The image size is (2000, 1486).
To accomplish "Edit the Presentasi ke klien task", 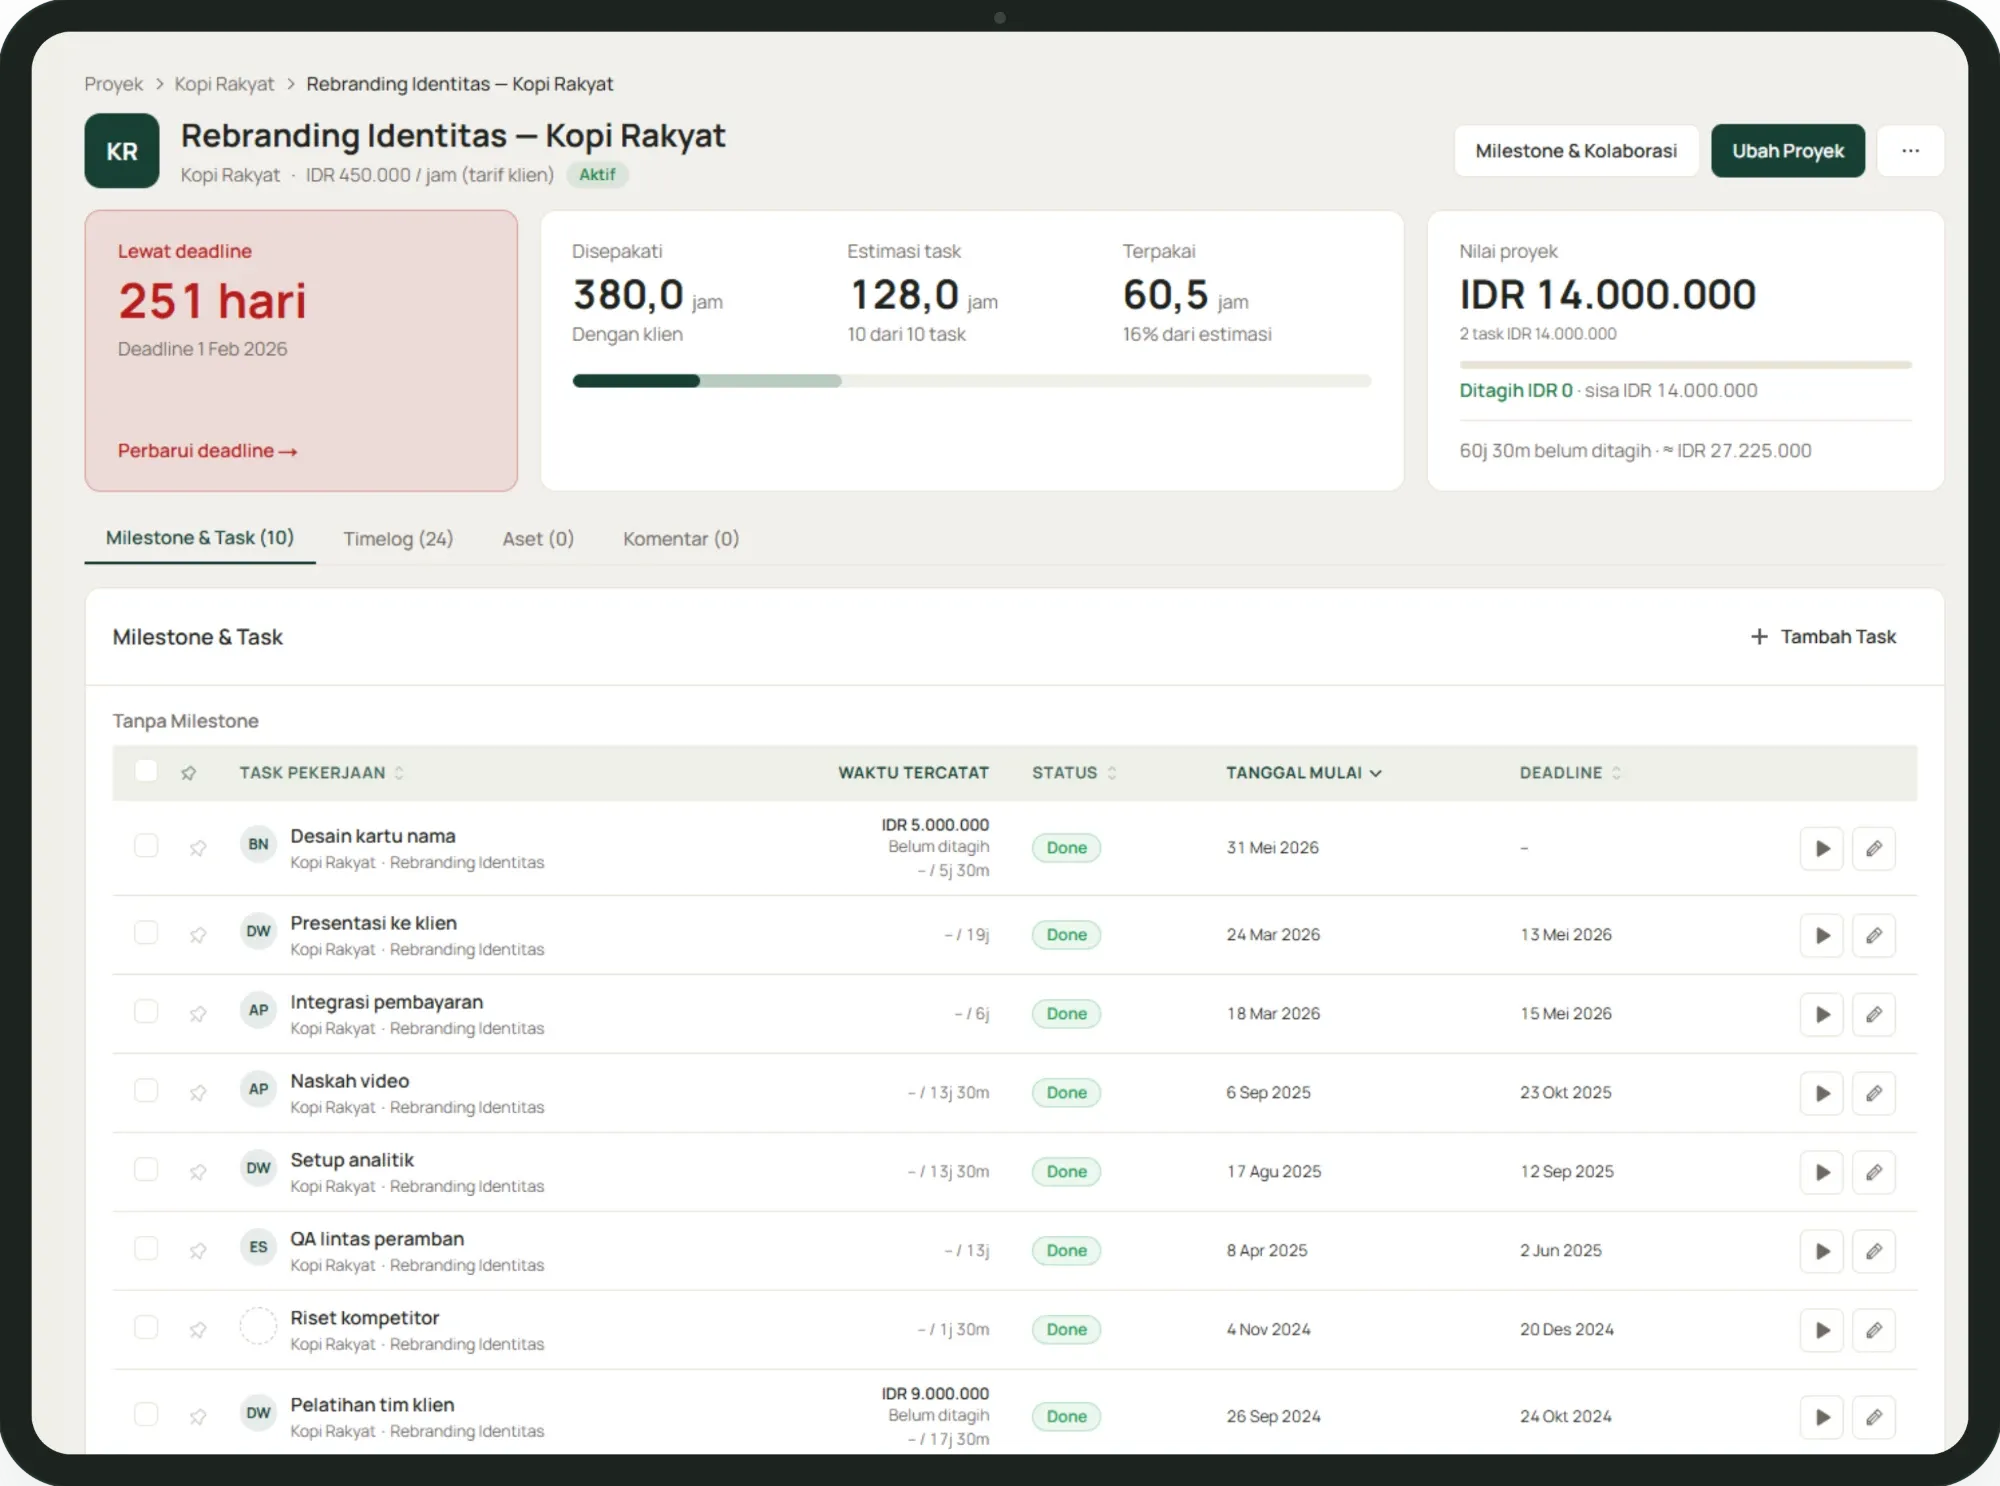I will click(x=1874, y=935).
